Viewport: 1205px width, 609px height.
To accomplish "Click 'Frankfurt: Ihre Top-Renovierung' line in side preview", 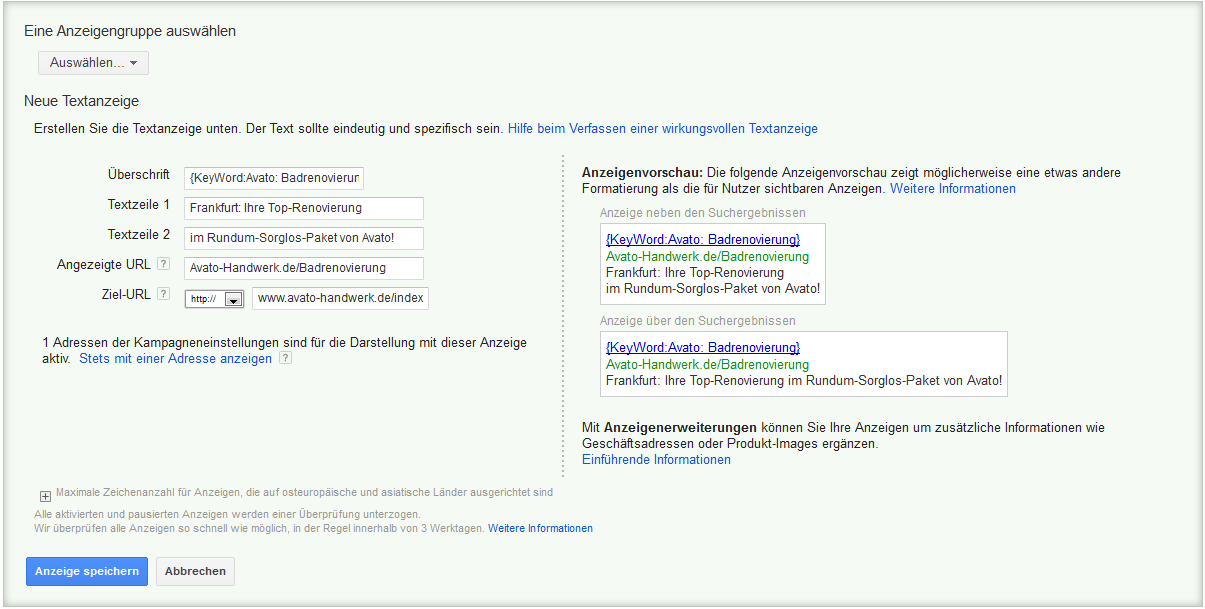I will tap(695, 272).
